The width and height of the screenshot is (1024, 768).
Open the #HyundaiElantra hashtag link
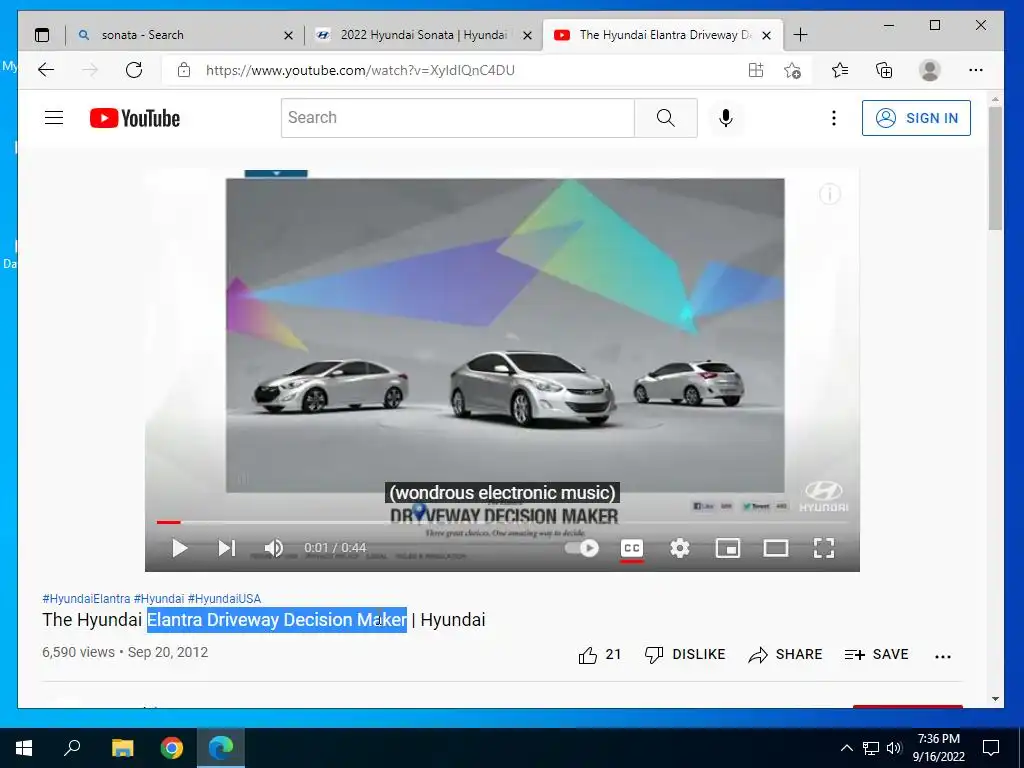86,599
